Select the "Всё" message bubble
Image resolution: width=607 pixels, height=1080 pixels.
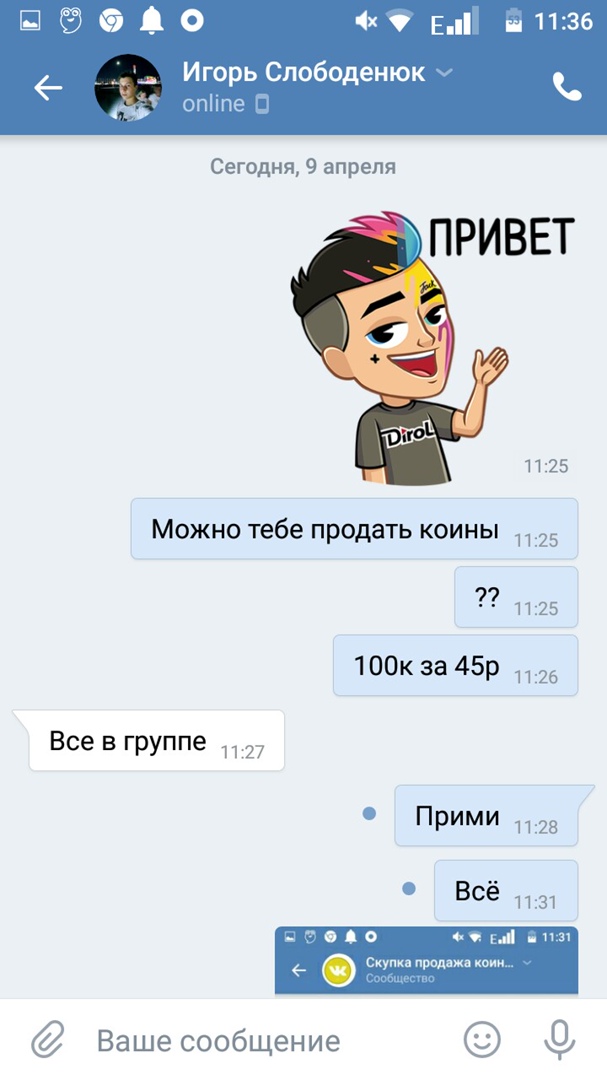tap(506, 891)
